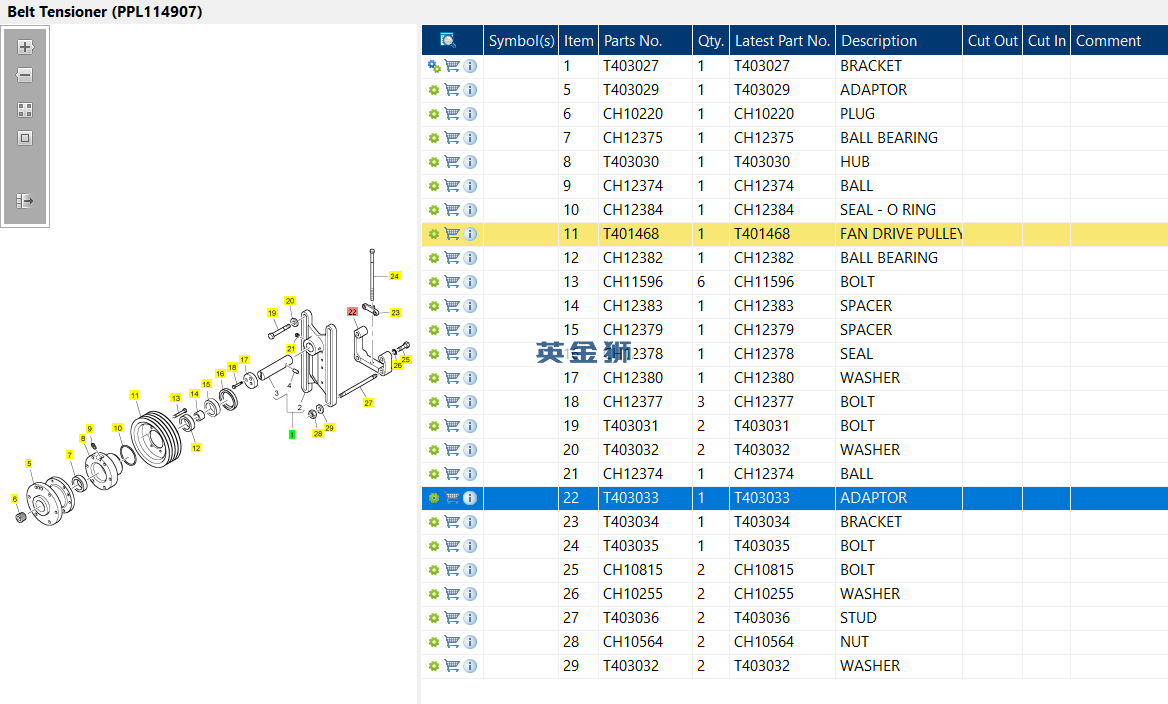The height and width of the screenshot is (704, 1168).
Task: Open info for item 28 NUT
Action: coord(470,641)
